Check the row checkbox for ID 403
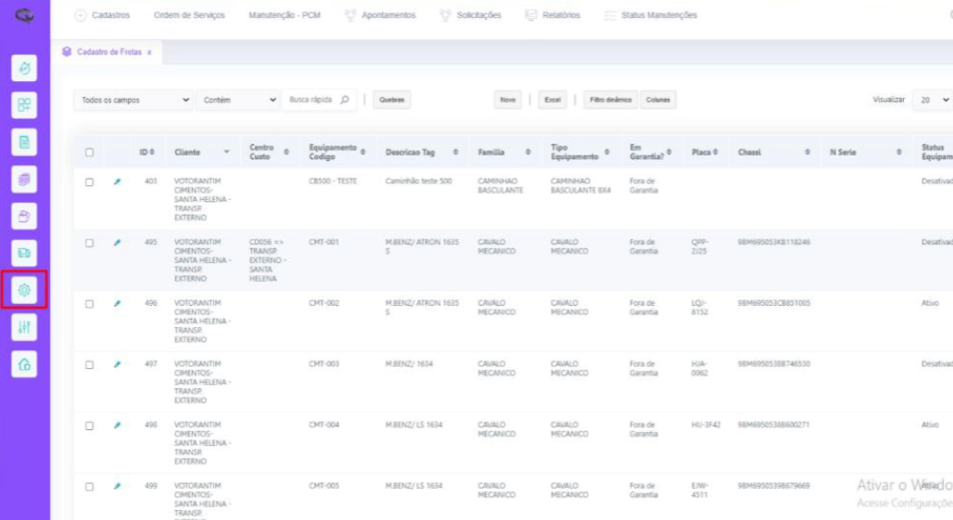953x520 pixels. coord(89,182)
